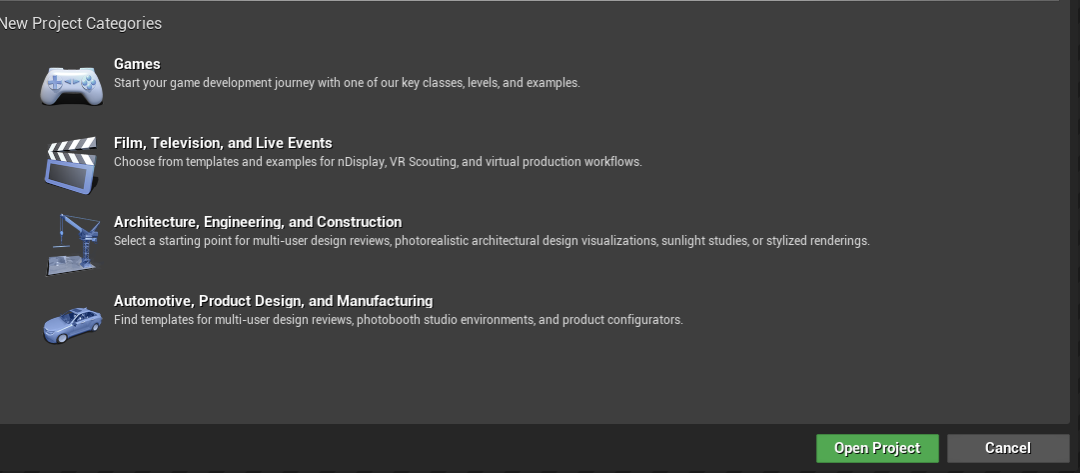
Task: Click the nDisplay and VR Scouting description text
Action: 377,162
